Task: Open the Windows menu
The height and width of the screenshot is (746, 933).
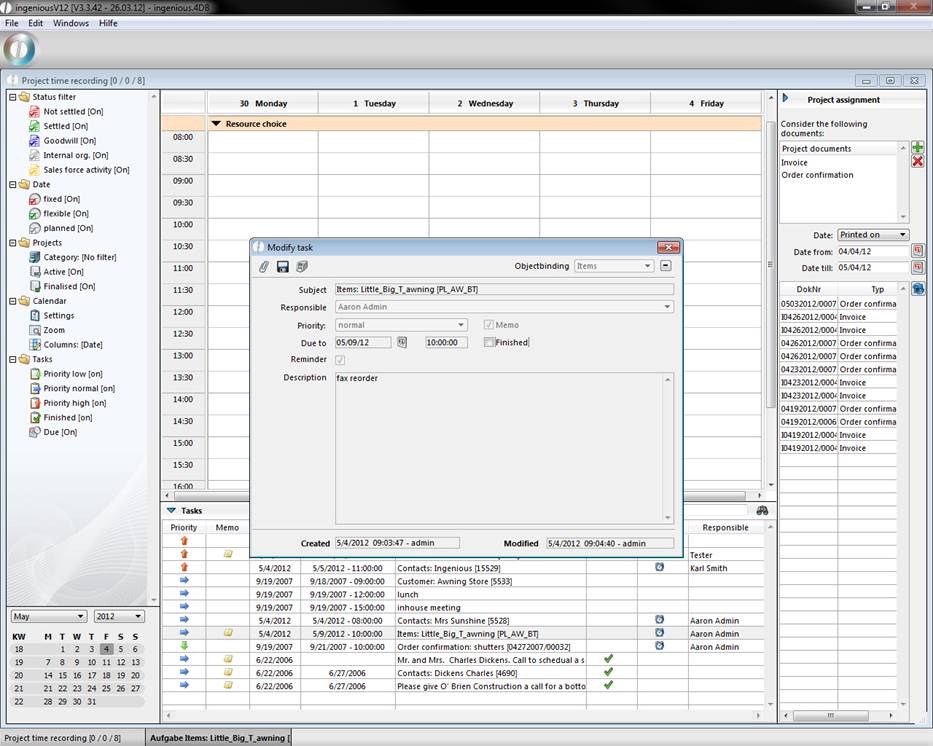Action: pyautogui.click(x=71, y=23)
